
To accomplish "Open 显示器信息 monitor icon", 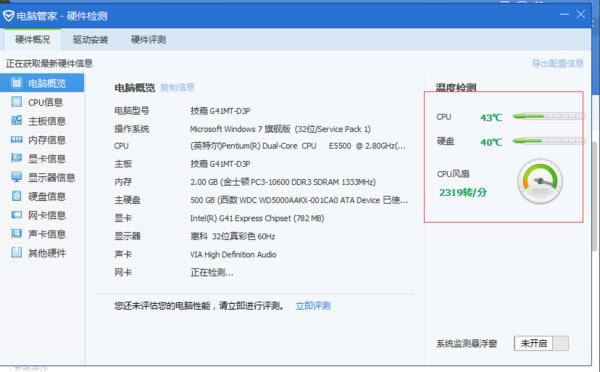I will (16, 177).
